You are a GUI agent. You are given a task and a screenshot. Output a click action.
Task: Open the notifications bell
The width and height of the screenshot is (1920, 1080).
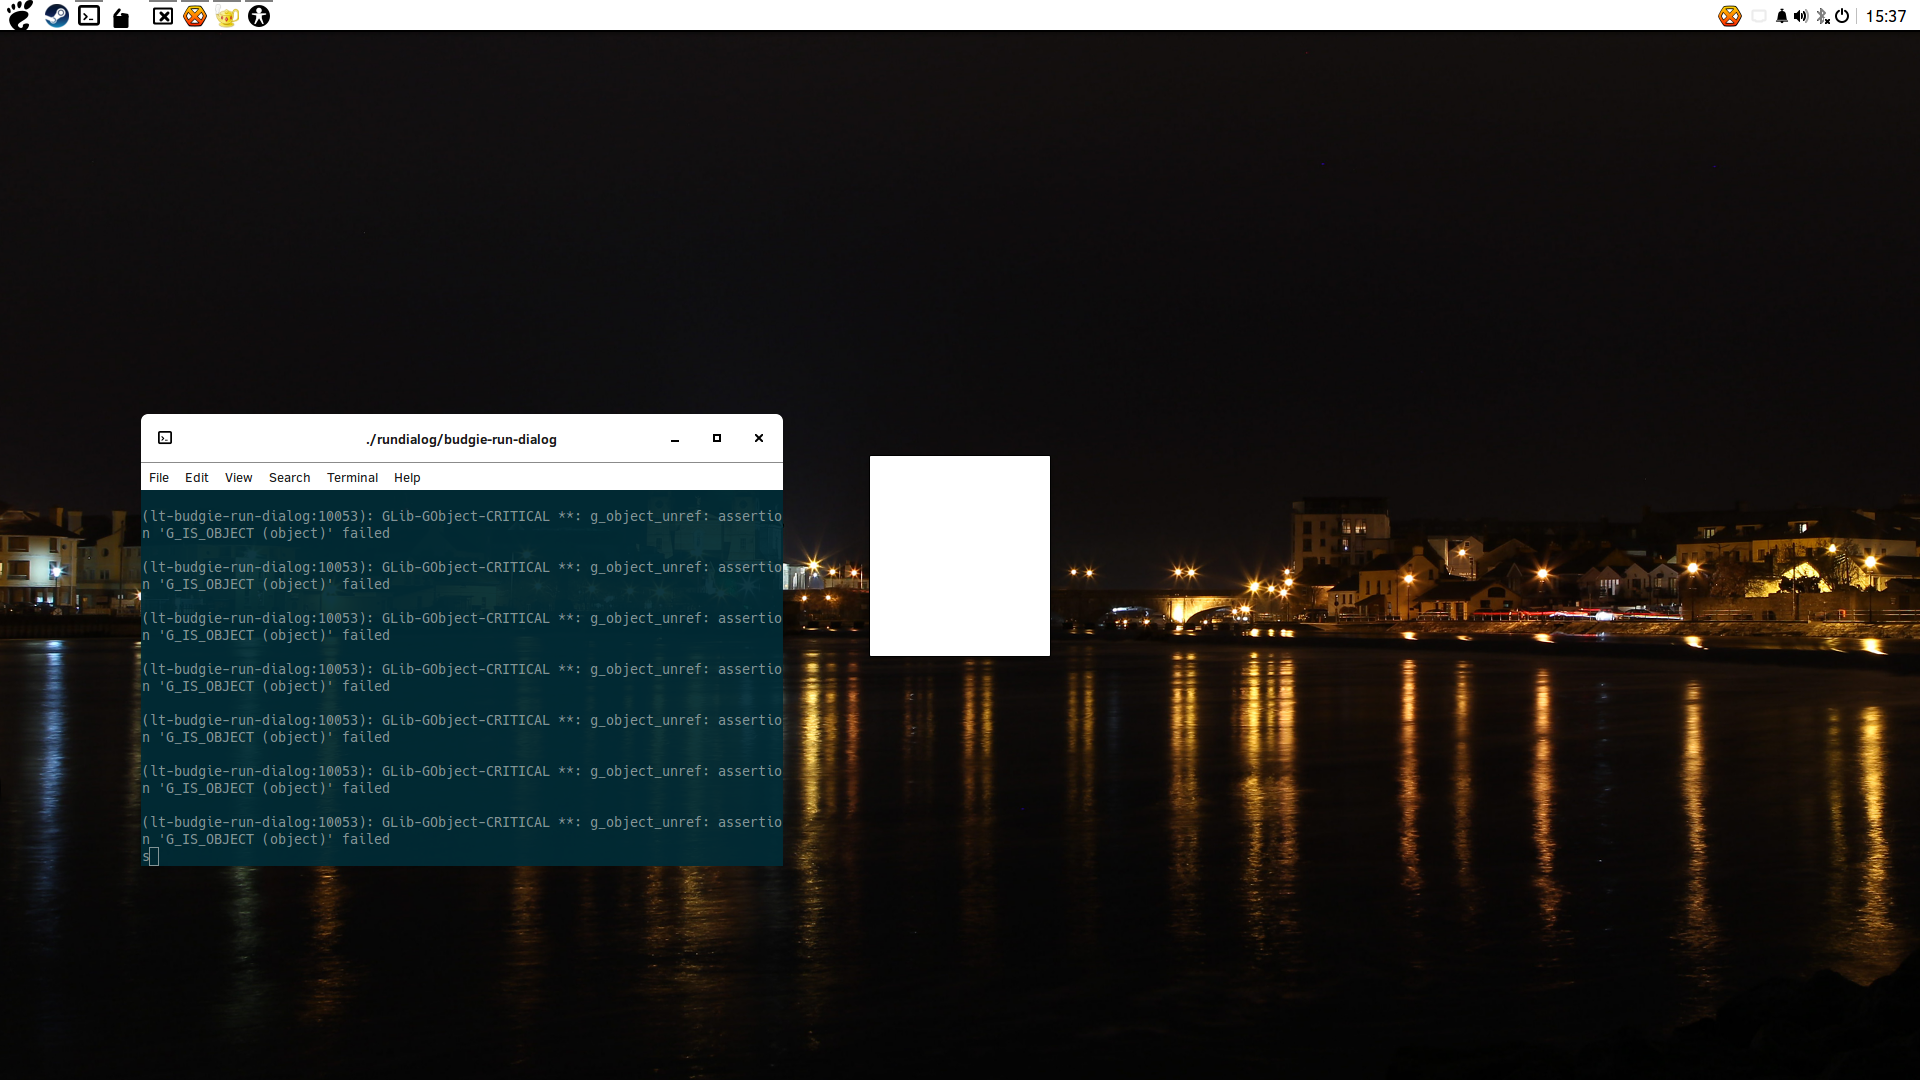(x=1782, y=16)
